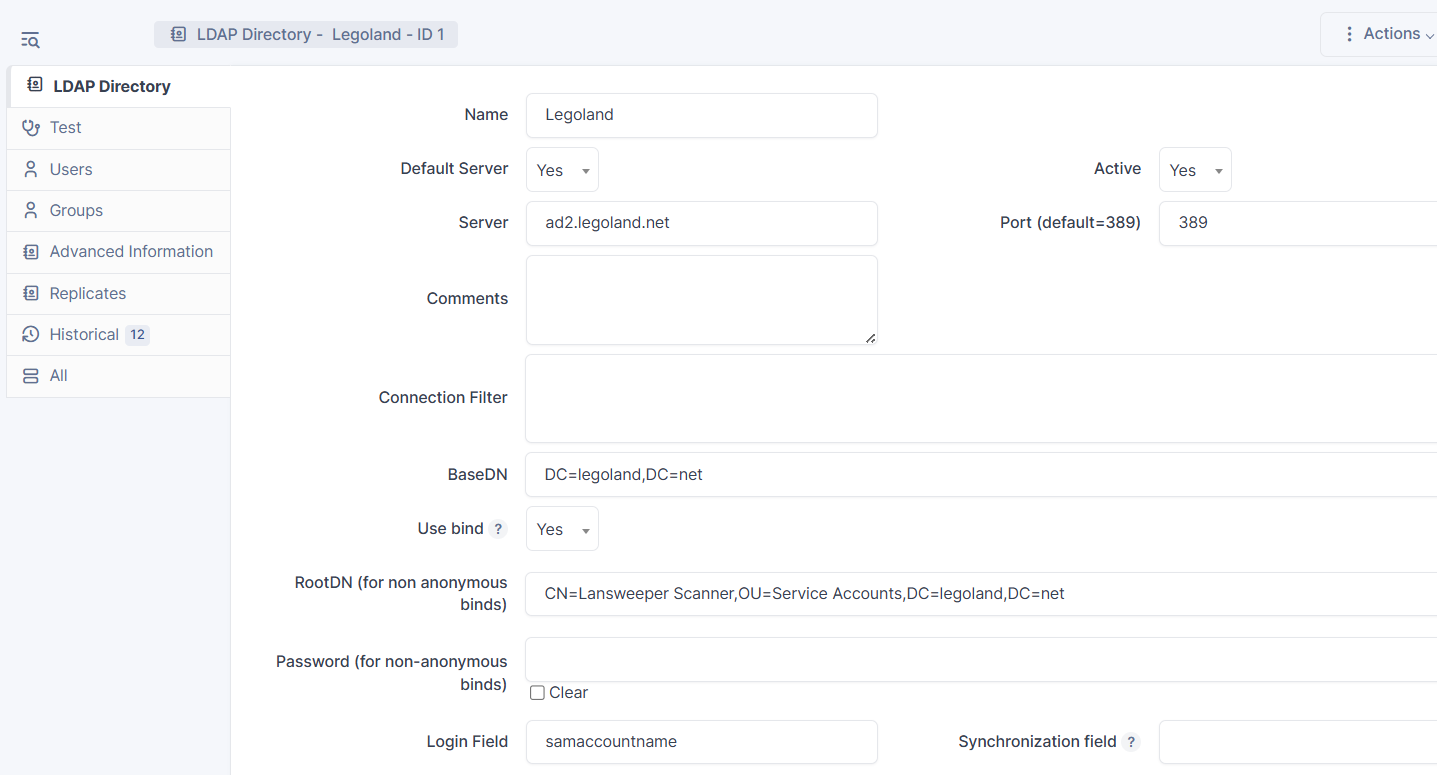Open the Active Yes dropdown

[x=1194, y=170]
